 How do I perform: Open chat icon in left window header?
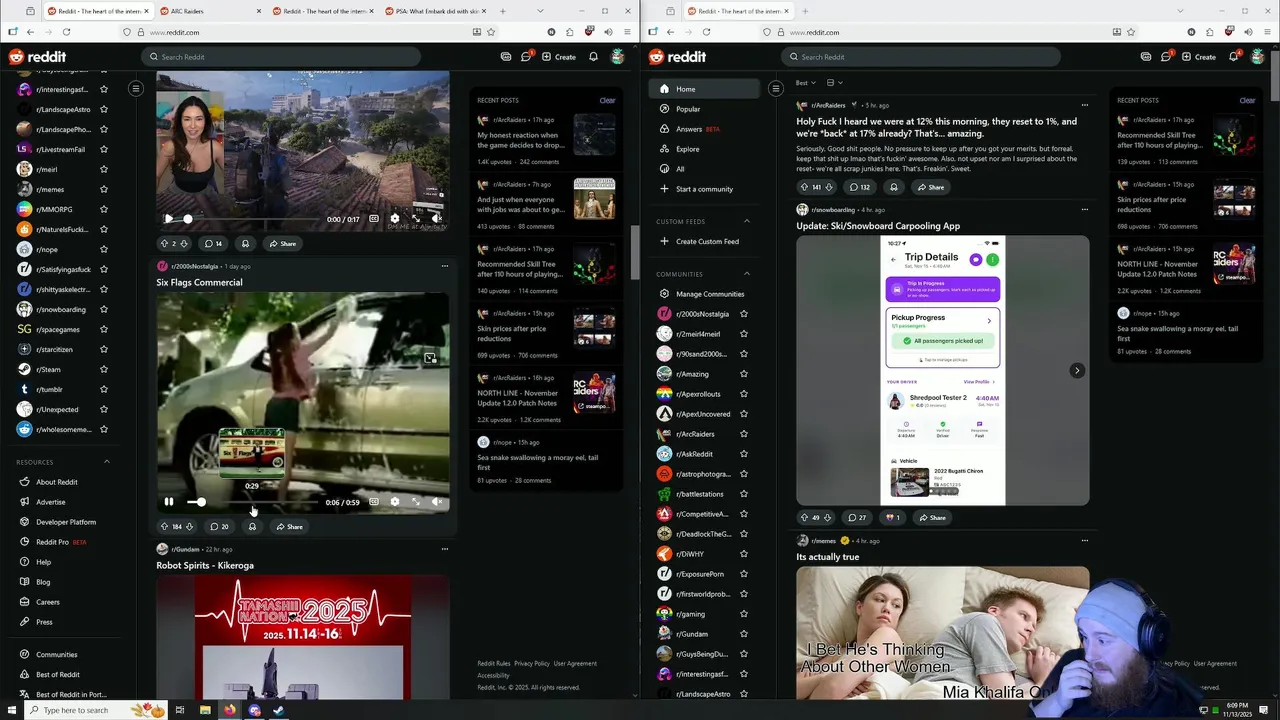pyautogui.click(x=526, y=57)
